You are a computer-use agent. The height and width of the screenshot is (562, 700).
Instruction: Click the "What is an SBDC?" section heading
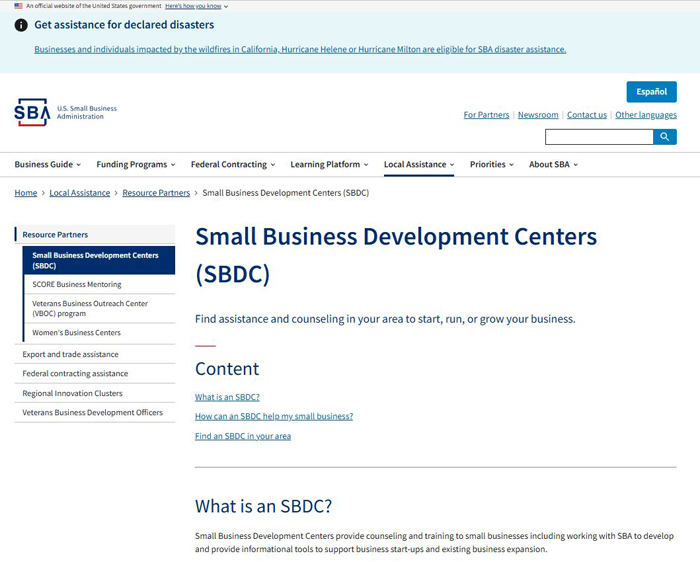click(263, 506)
